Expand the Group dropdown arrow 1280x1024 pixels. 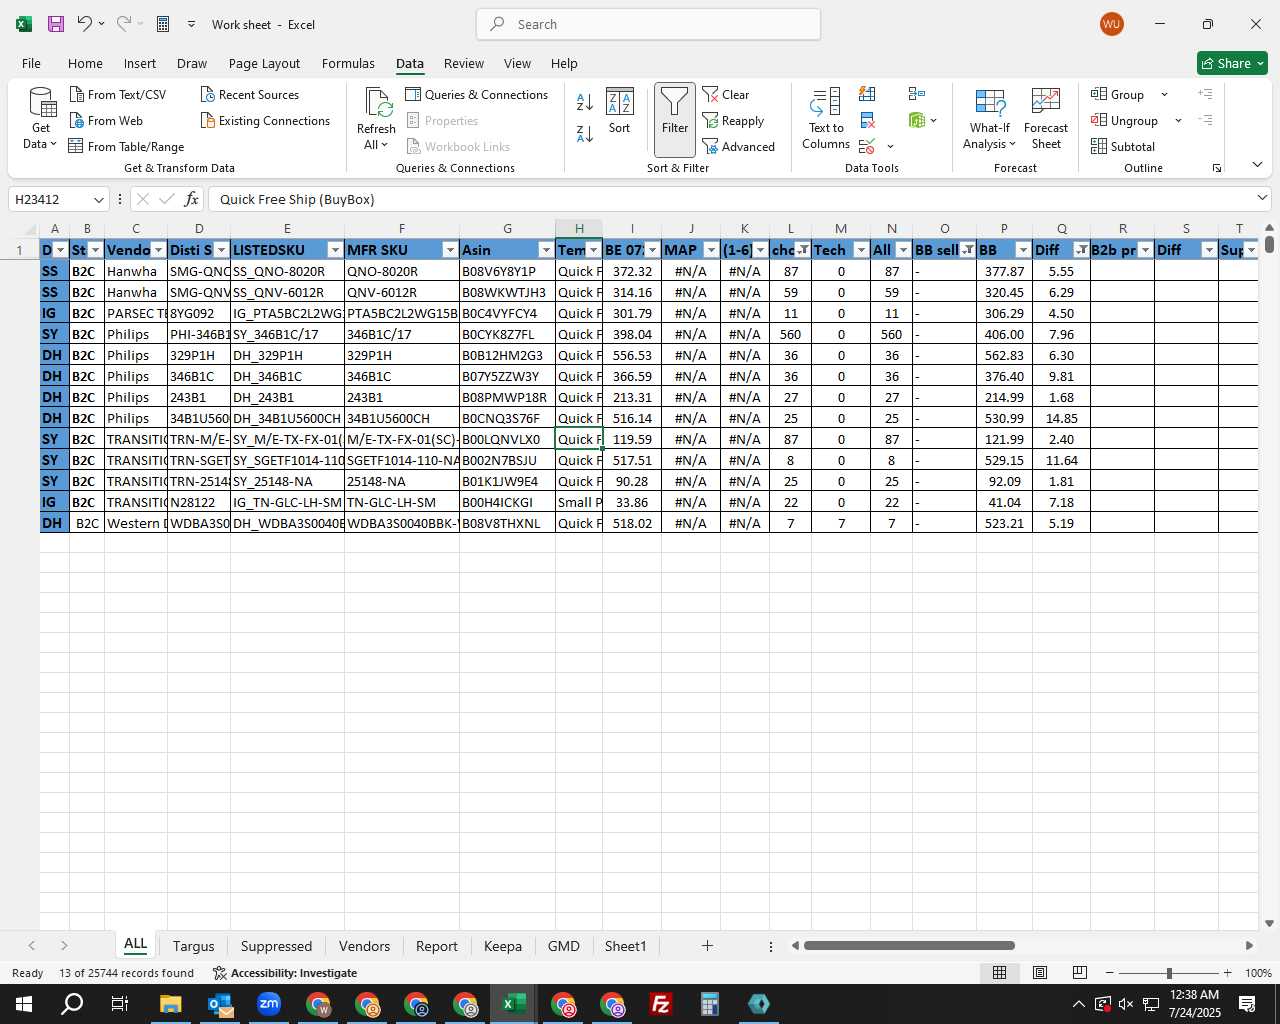(x=1164, y=94)
